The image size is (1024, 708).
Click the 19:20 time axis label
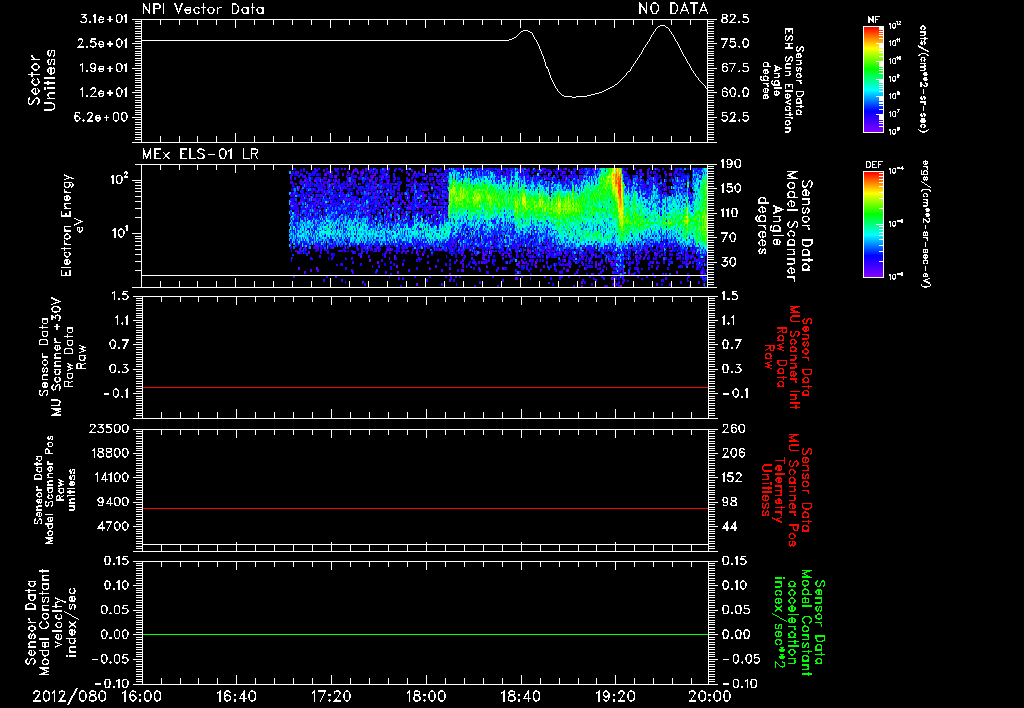(615, 696)
